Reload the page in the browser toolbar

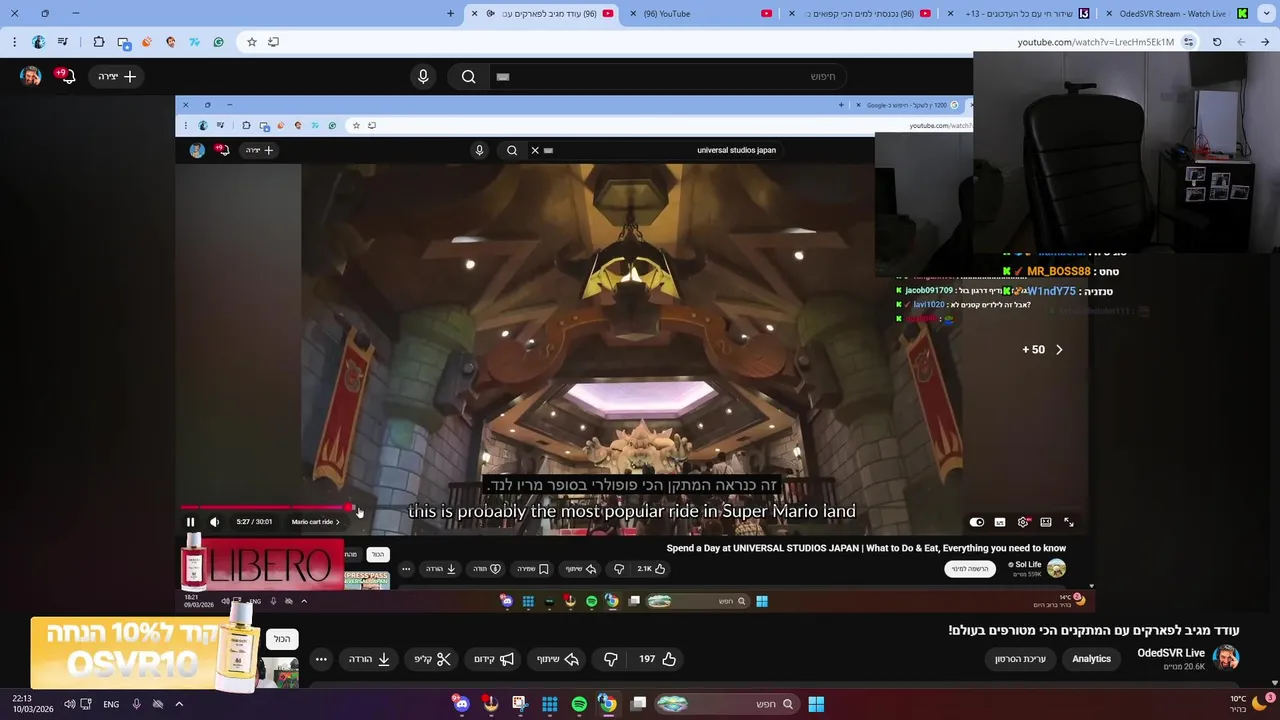point(1217,42)
